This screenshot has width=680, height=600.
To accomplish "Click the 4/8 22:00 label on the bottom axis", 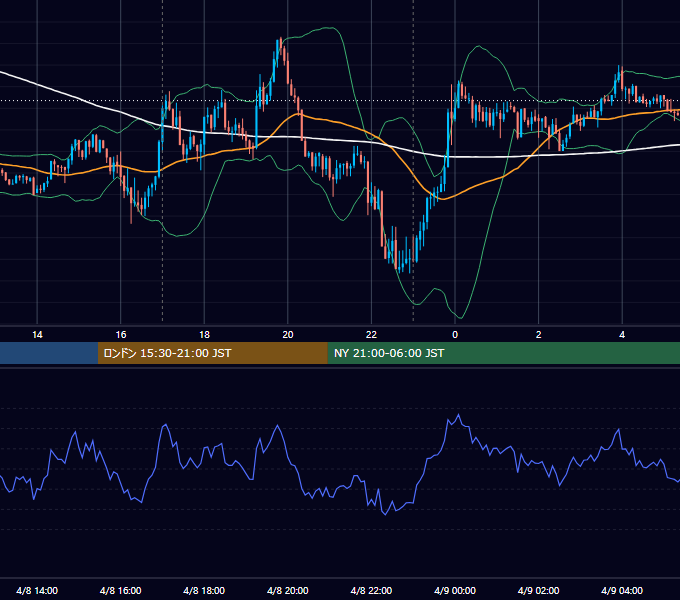I will click(x=371, y=590).
